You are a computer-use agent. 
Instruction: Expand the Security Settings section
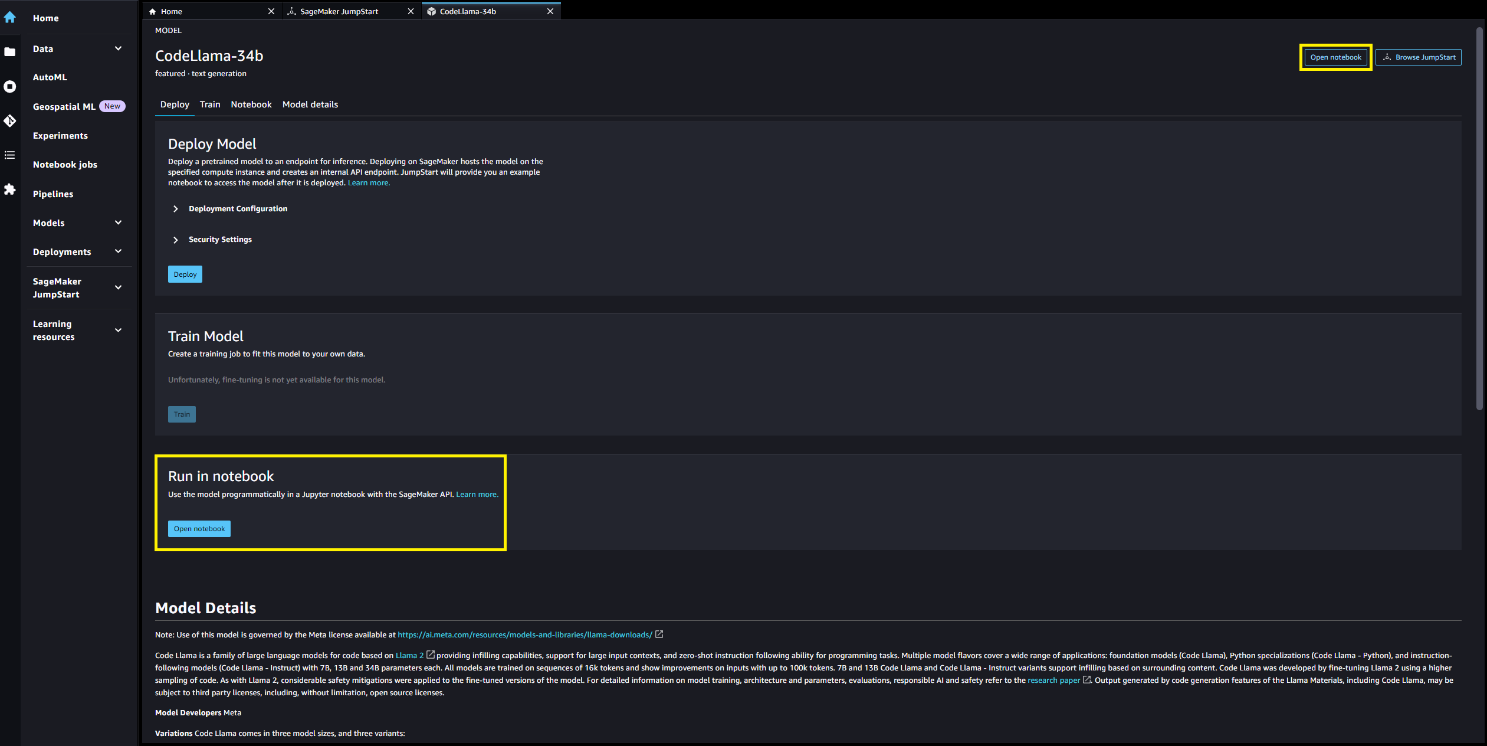(176, 240)
